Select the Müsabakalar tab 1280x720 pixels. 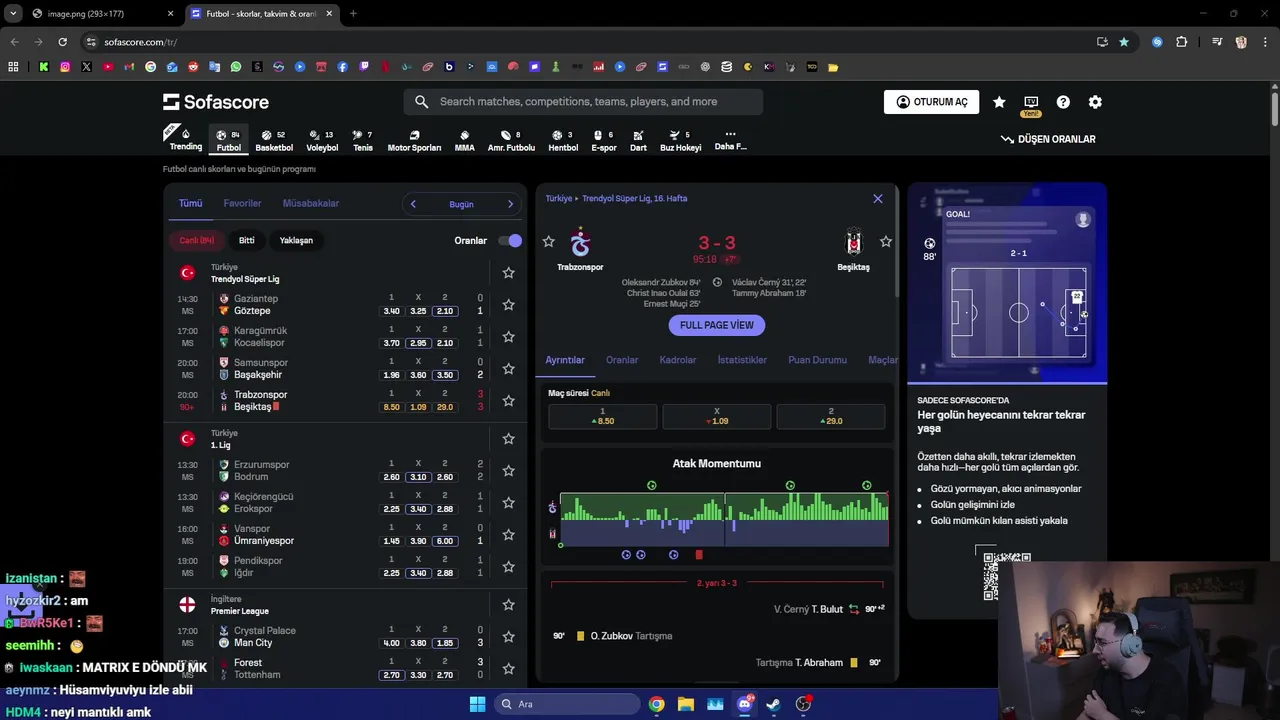(311, 203)
